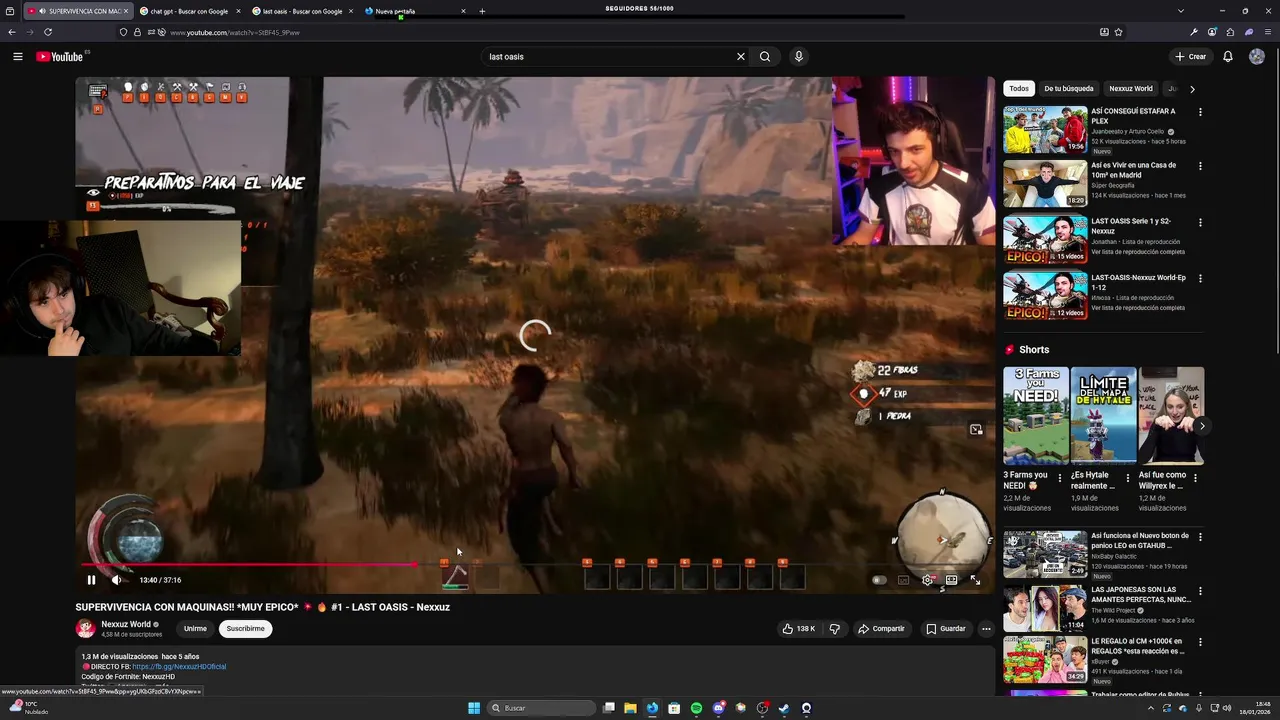This screenshot has width=1280, height=720.
Task: Pause the video
Action: (91, 580)
